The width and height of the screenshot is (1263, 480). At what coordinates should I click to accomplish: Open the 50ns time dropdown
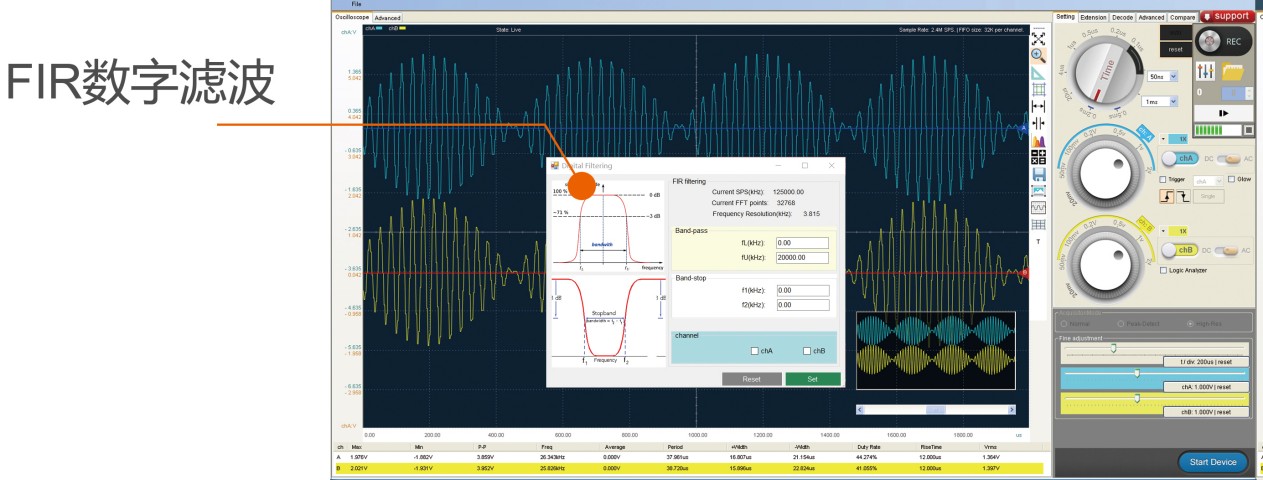click(x=1162, y=76)
